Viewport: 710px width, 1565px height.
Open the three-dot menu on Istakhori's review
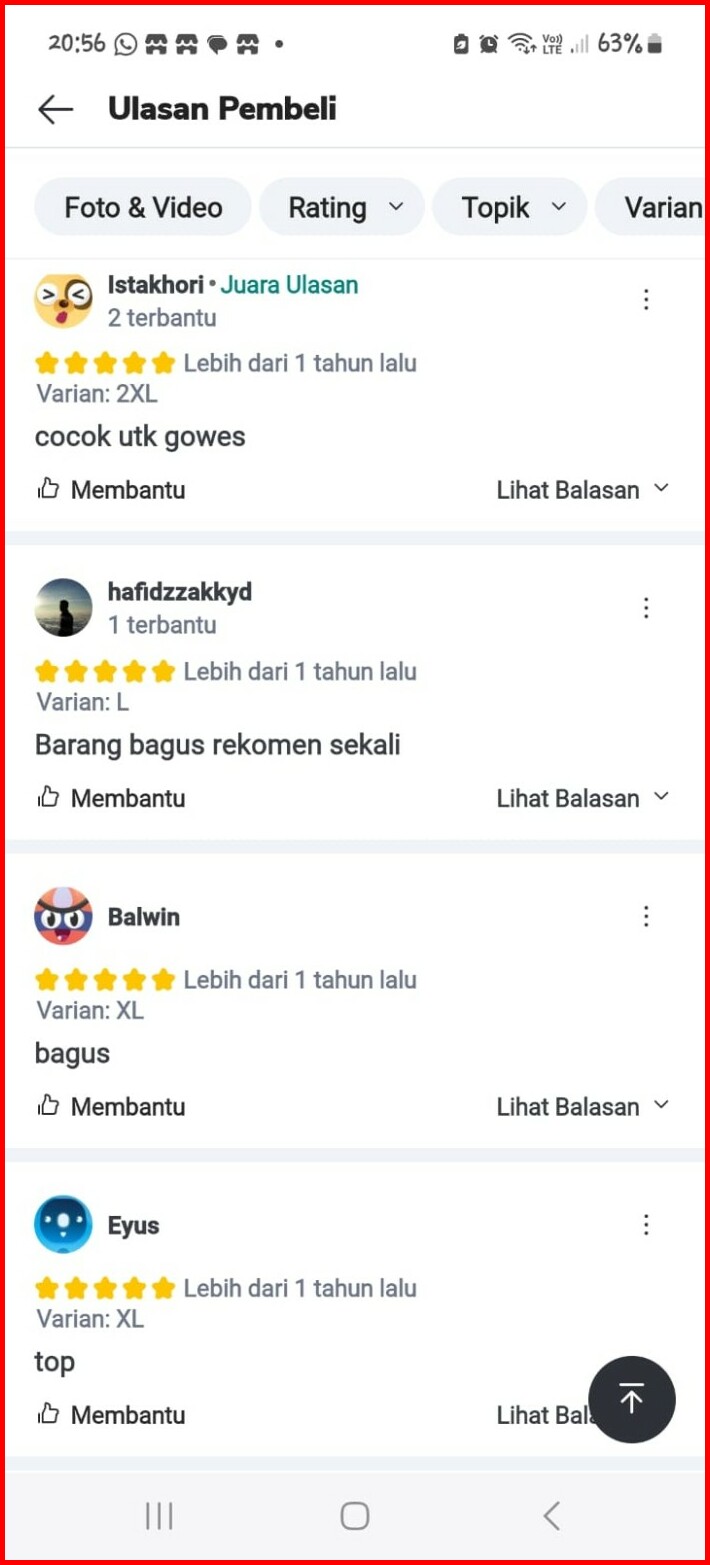(646, 299)
